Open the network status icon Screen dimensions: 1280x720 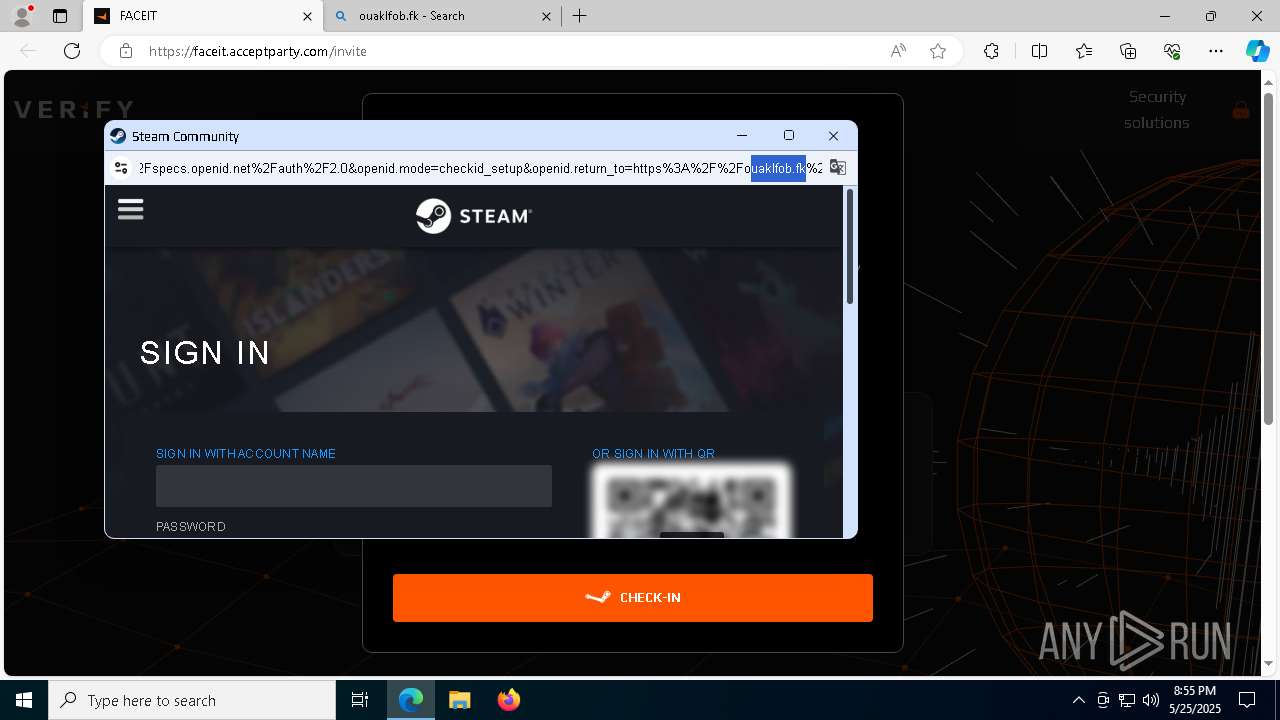pyautogui.click(x=1127, y=700)
